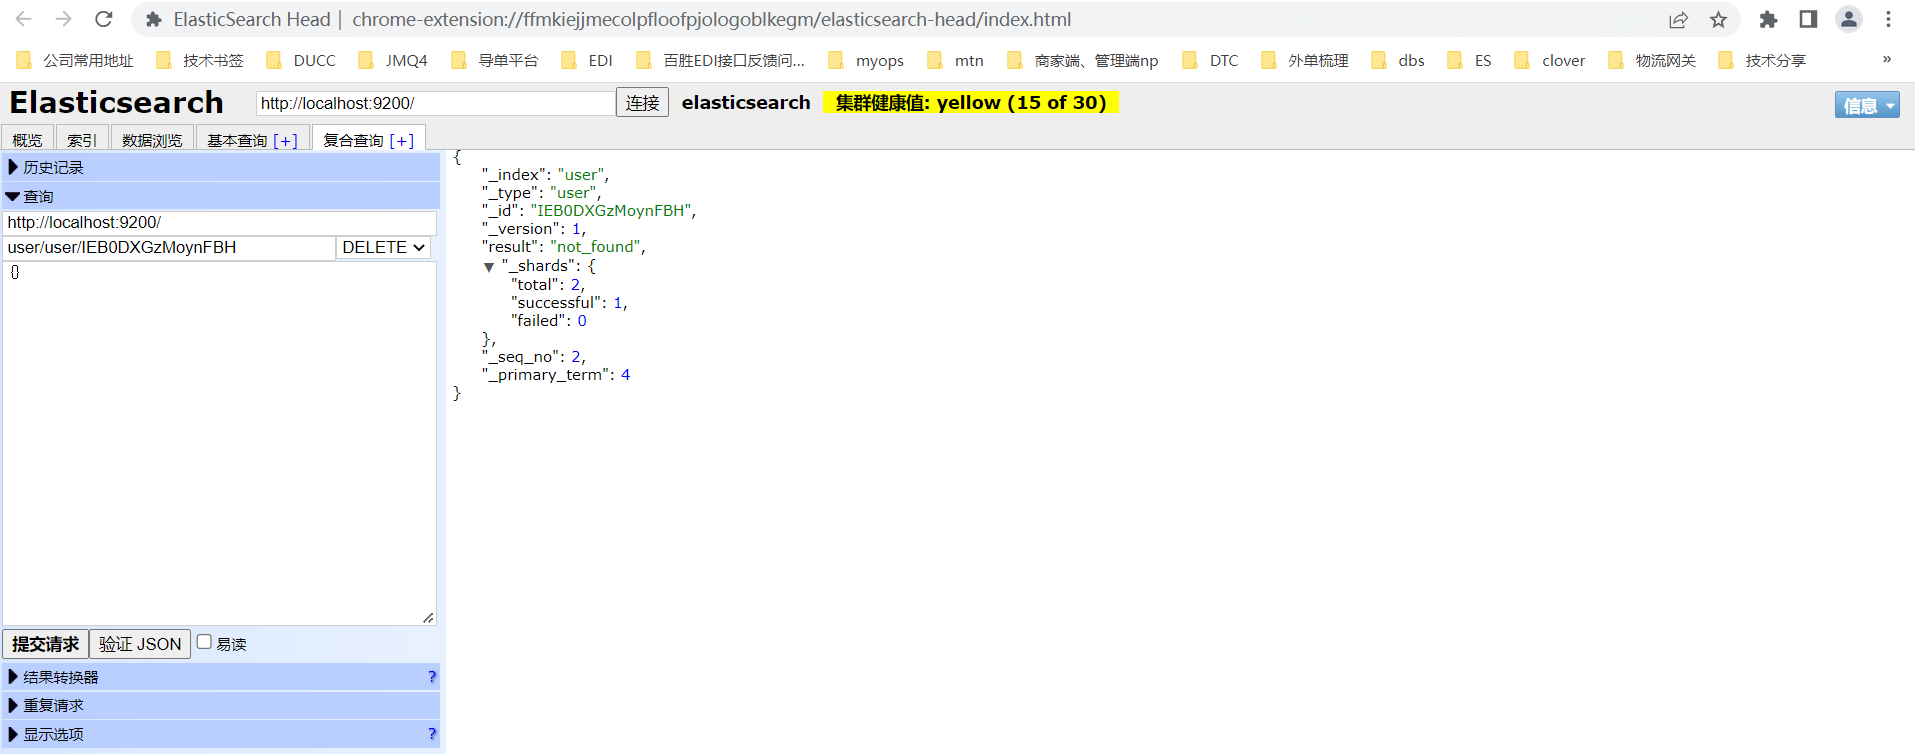The width and height of the screenshot is (1915, 754).
Task: Open clover bookmark folder
Action: coord(1550,61)
